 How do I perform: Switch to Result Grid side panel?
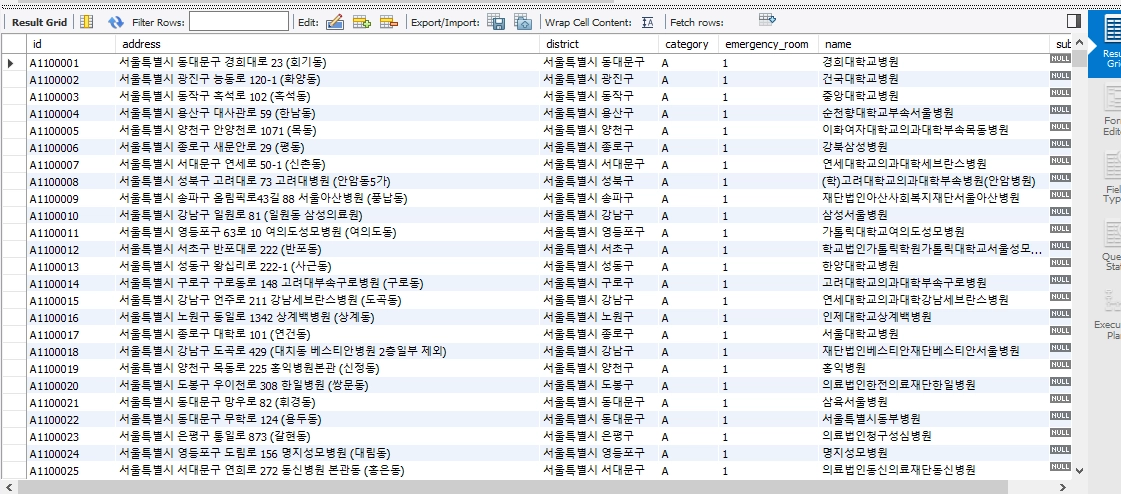[1107, 44]
